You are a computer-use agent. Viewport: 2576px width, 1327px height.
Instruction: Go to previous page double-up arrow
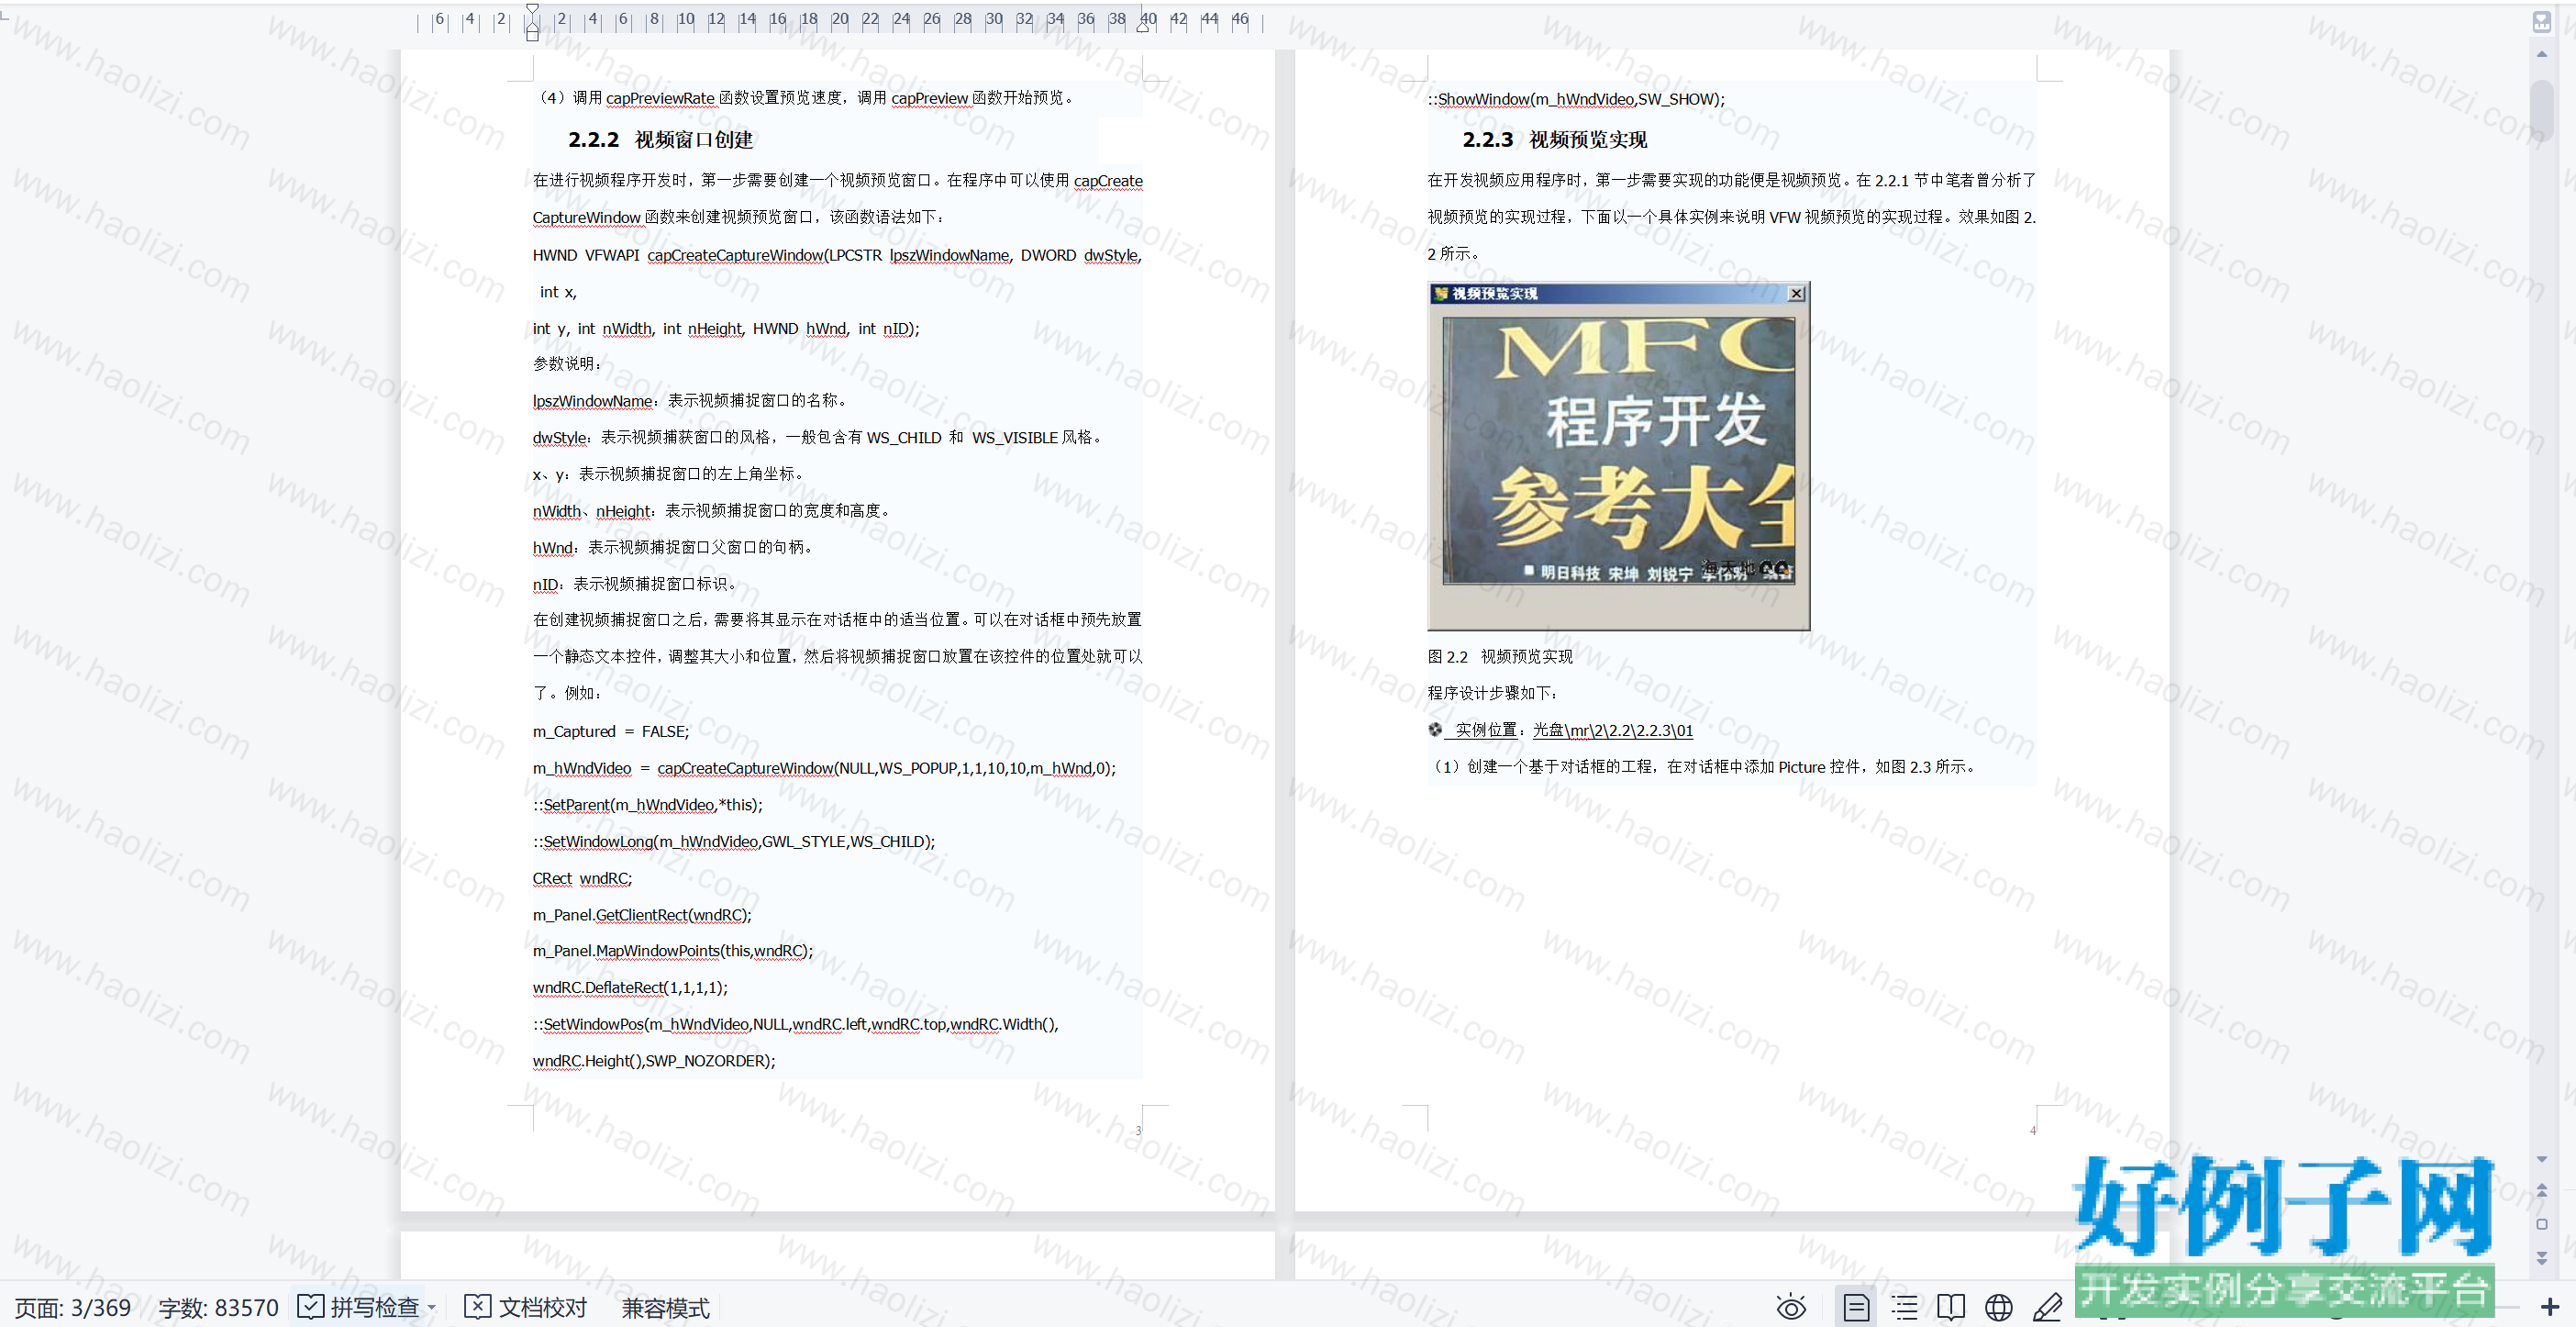2542,1190
